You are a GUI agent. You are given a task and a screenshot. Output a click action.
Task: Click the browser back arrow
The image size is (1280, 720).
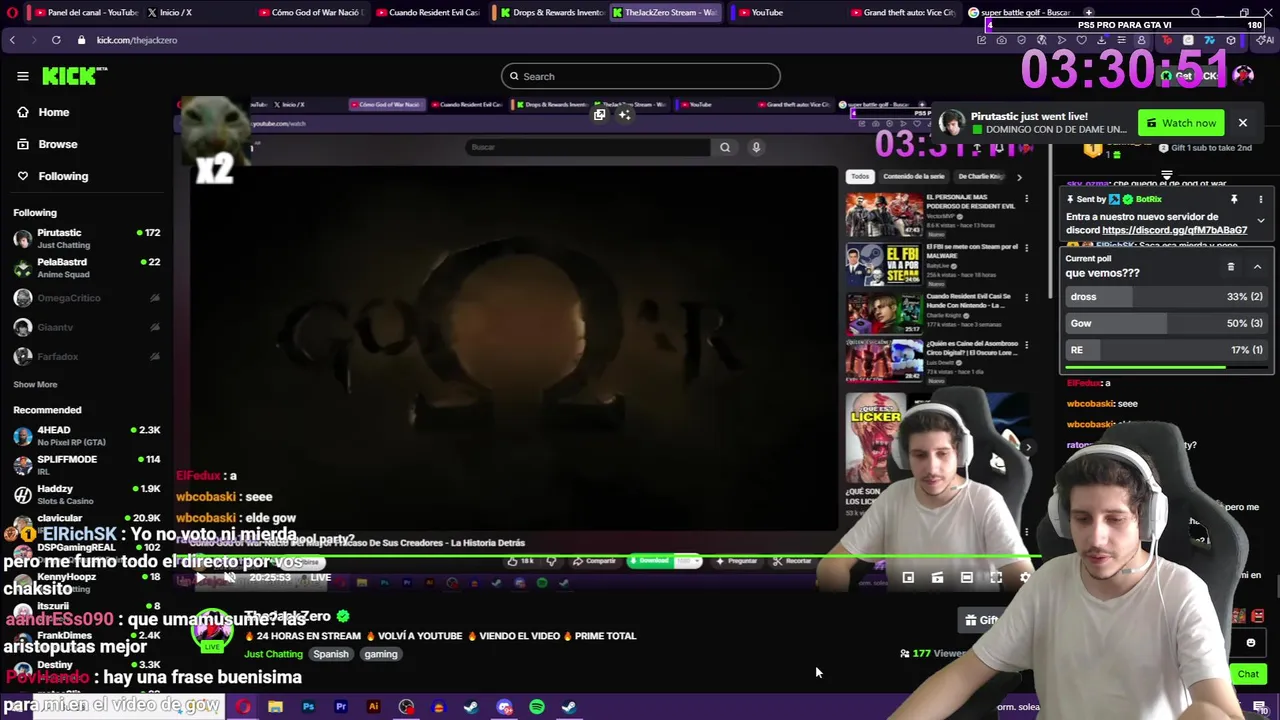click(x=12, y=40)
